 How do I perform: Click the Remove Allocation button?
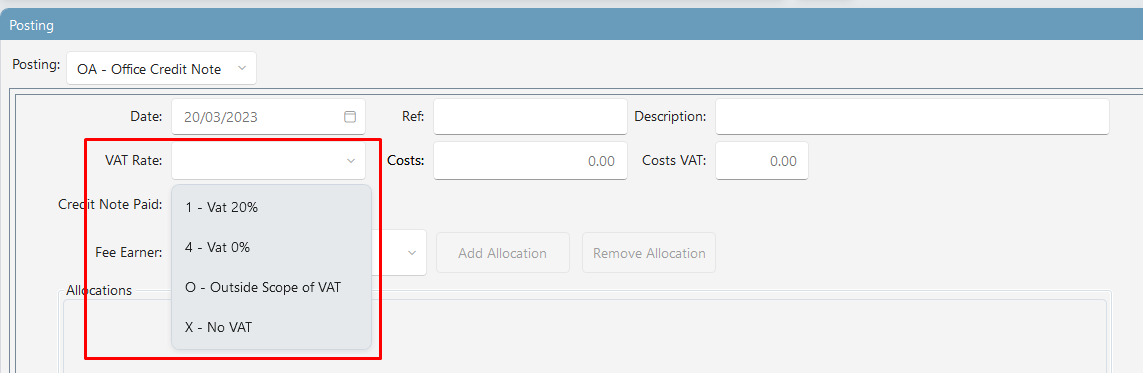(649, 254)
